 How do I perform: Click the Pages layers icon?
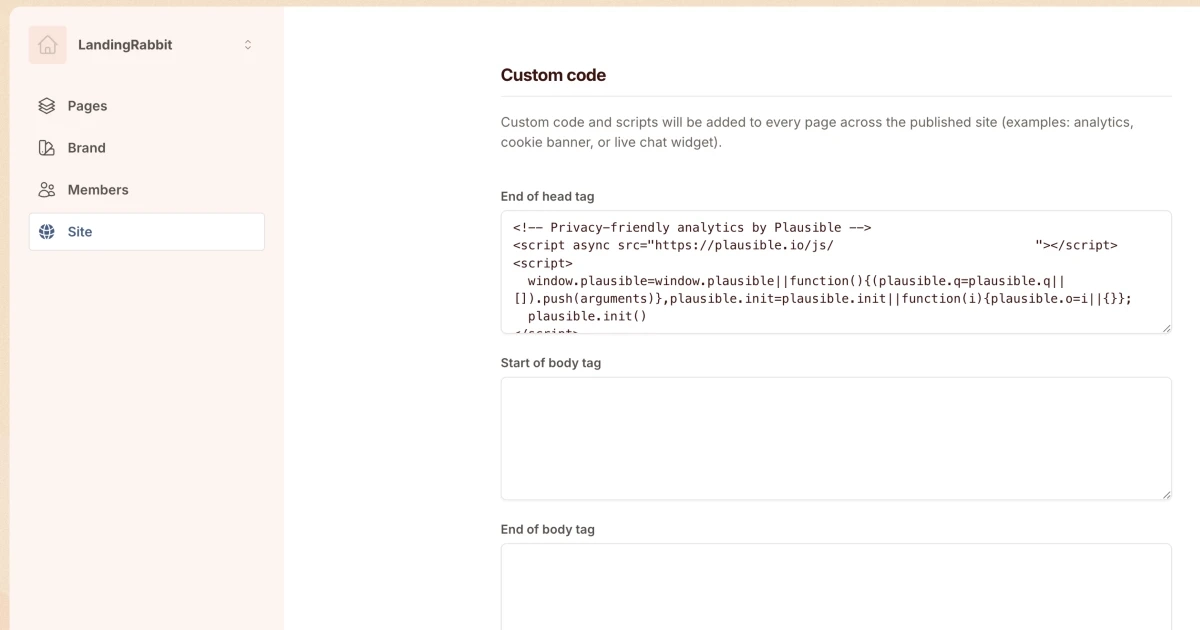(x=47, y=106)
